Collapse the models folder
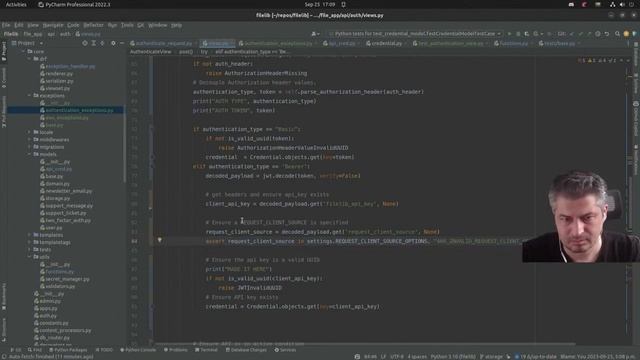 click(29, 154)
